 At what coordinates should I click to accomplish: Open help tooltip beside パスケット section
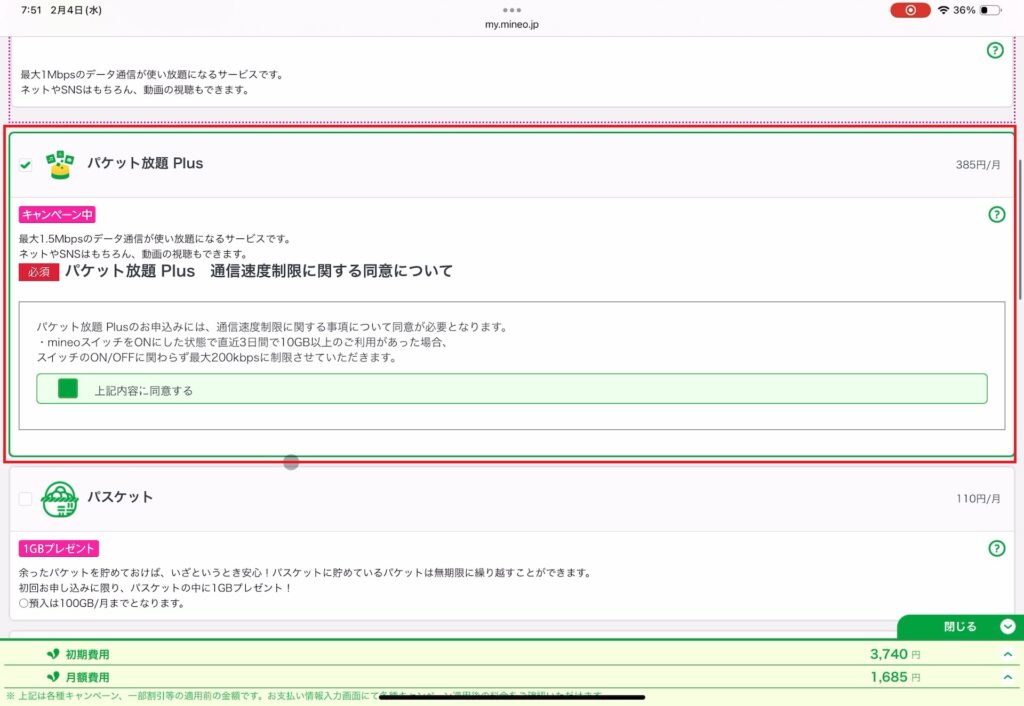pos(996,549)
